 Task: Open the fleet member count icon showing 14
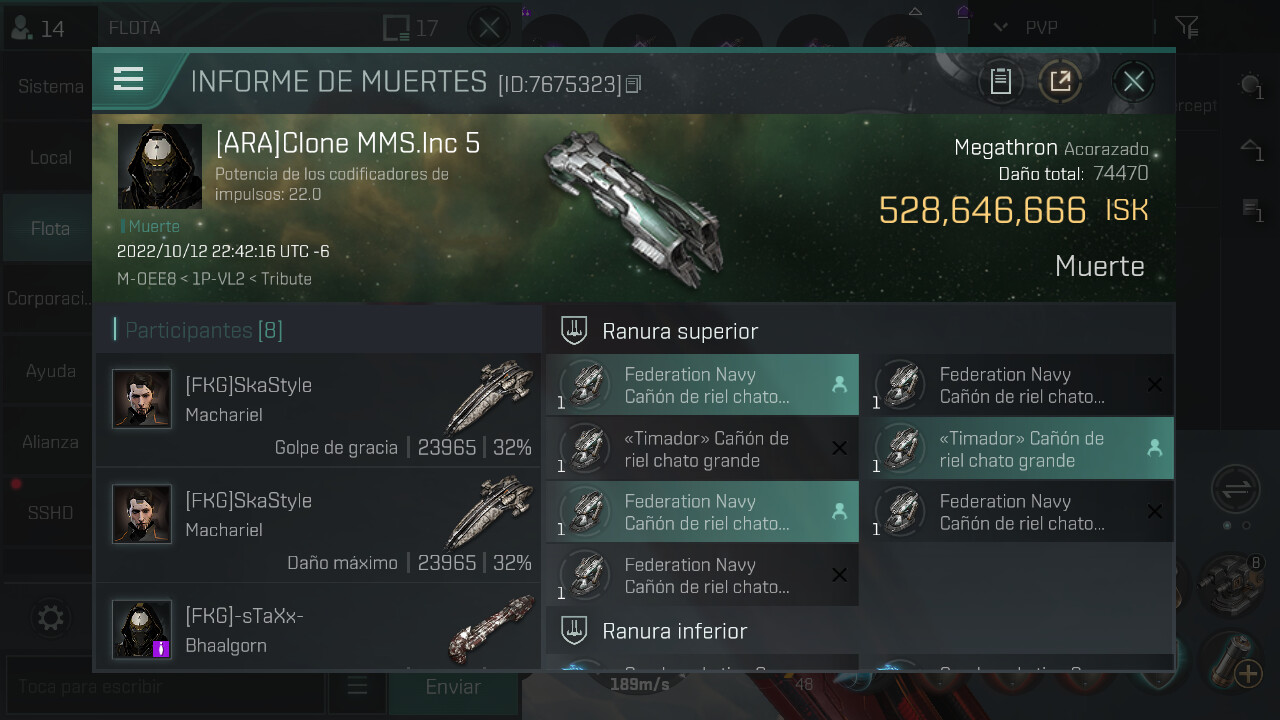(37, 28)
